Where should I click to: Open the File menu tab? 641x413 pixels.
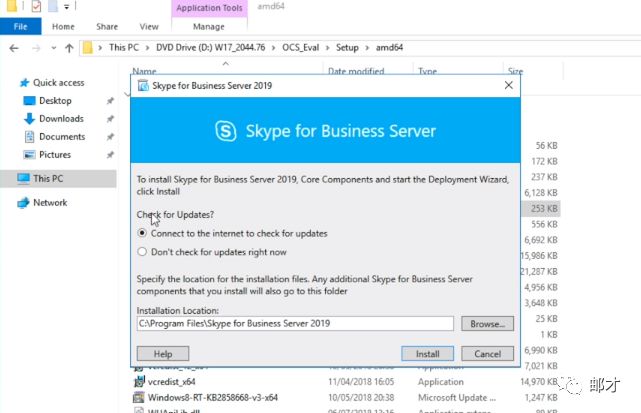20,27
